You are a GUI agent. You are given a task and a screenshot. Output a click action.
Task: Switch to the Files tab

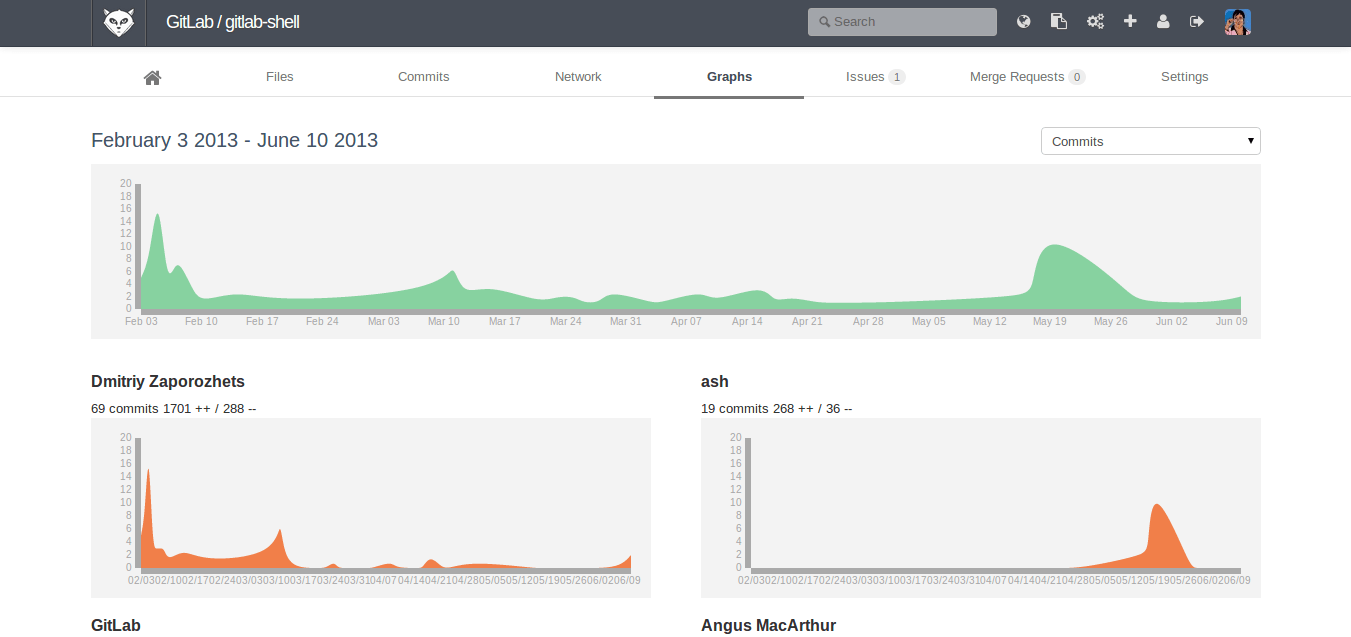[280, 77]
